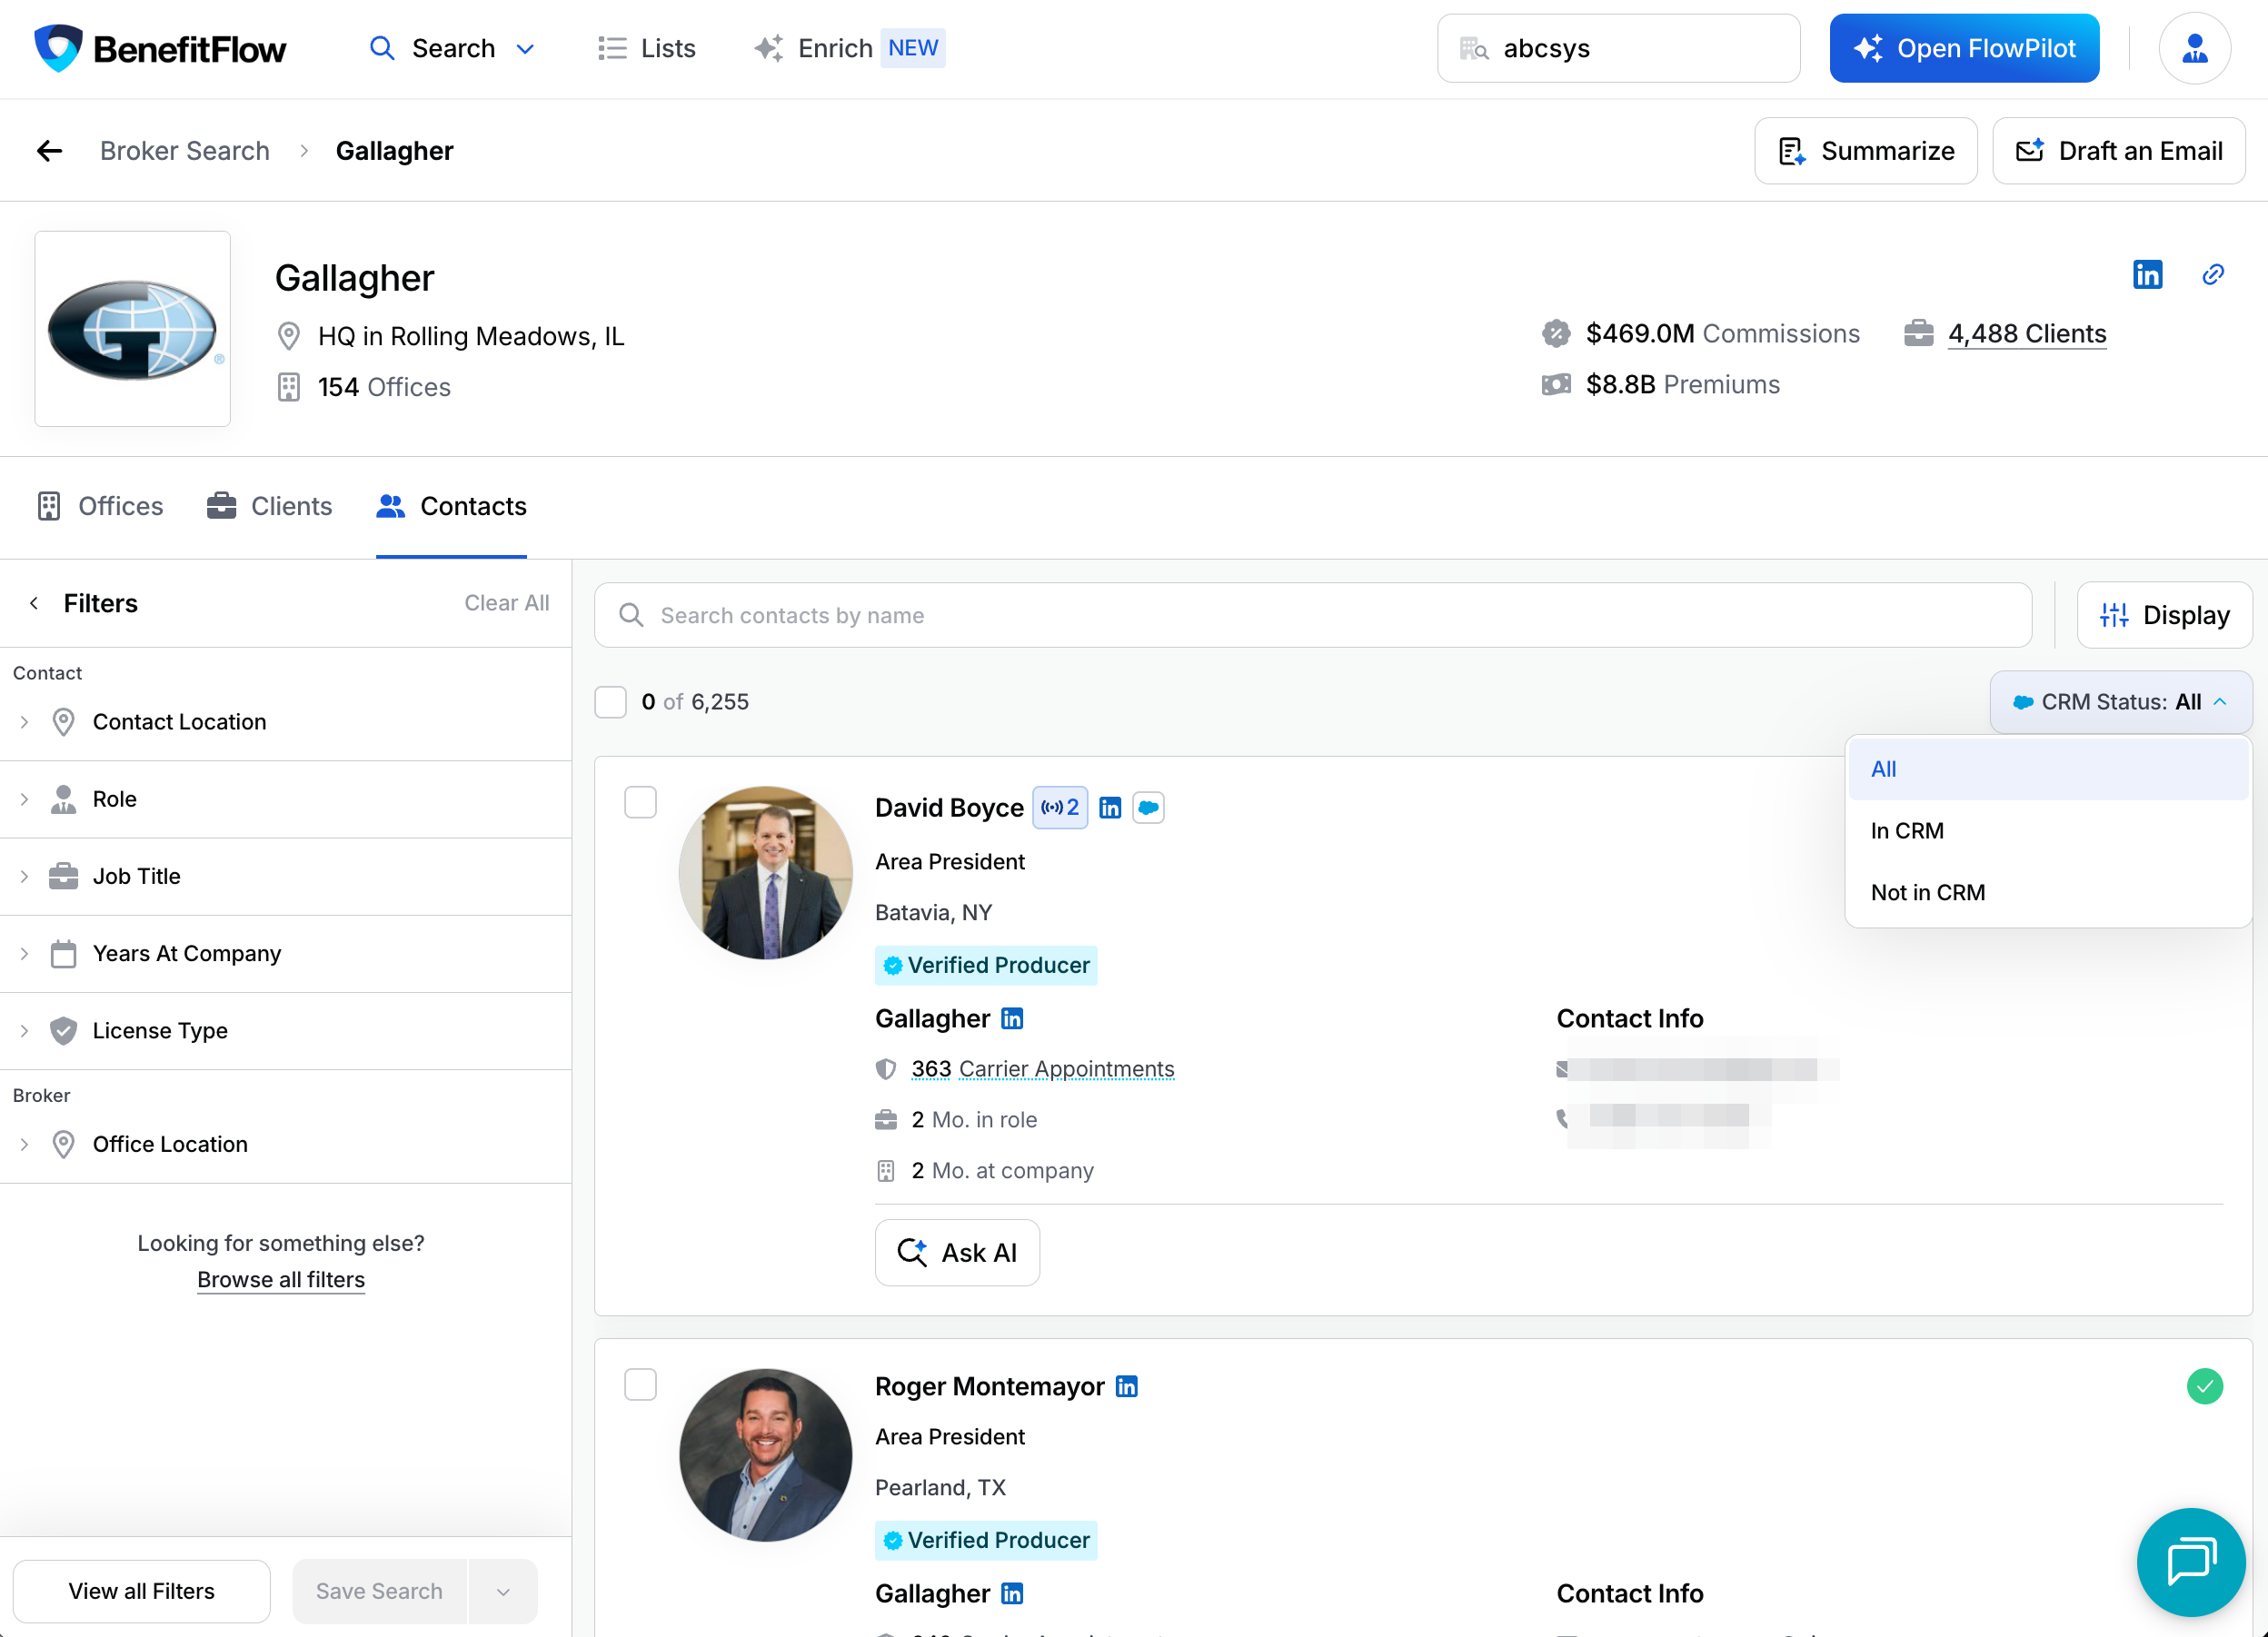Click the BenefitFlow logo

tap(160, 48)
